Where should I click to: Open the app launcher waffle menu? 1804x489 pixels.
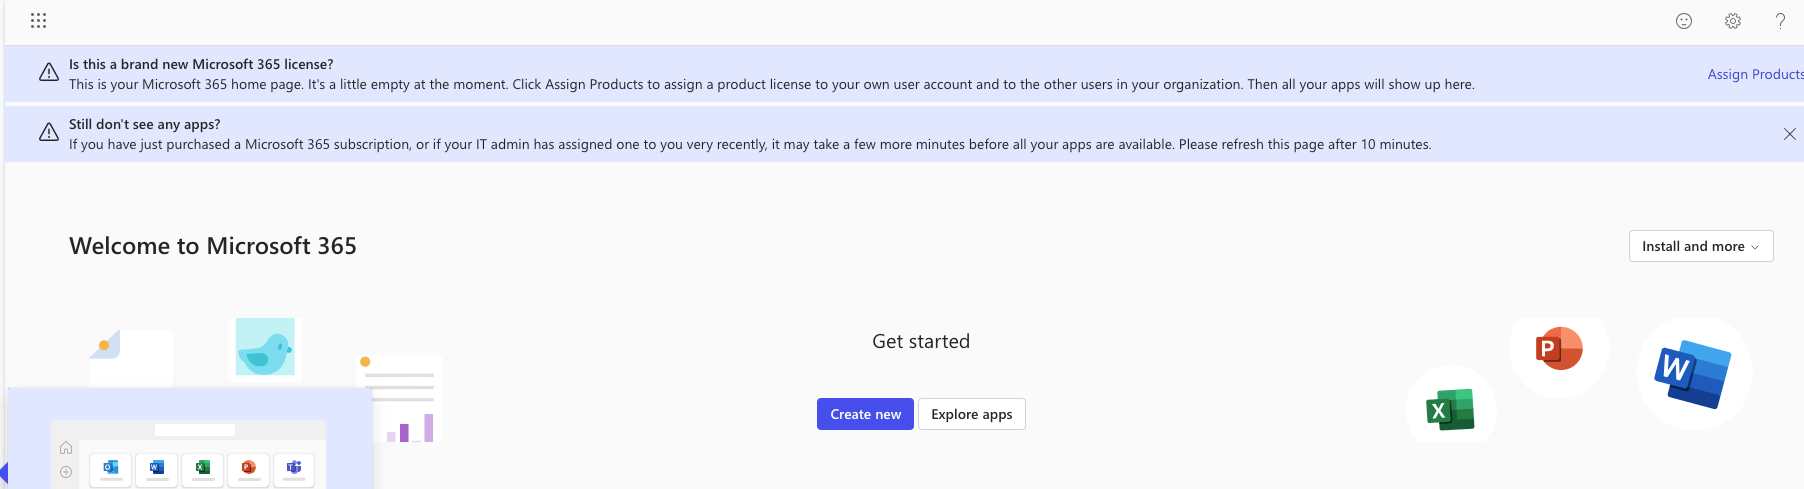point(38,20)
